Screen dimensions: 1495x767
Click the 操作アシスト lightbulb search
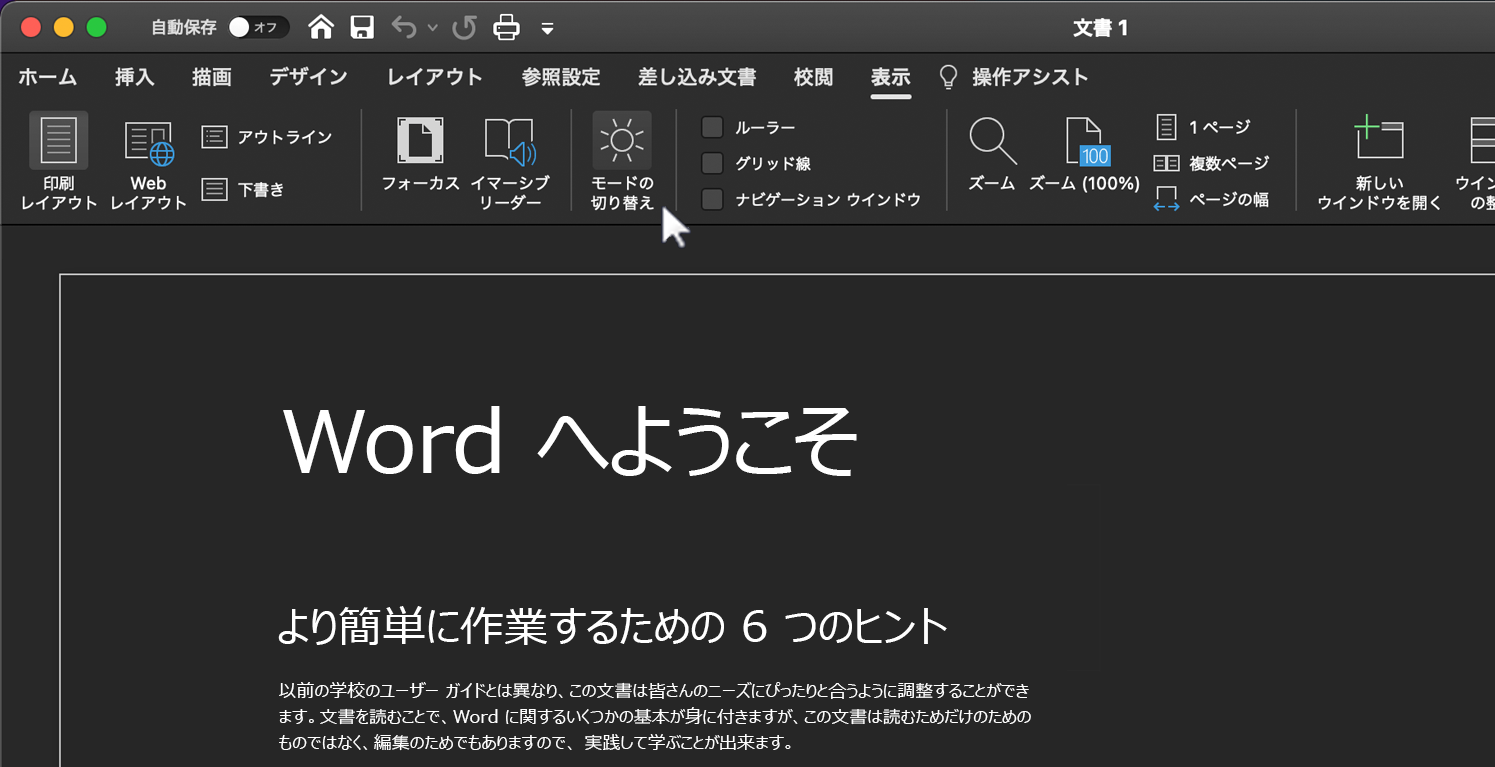click(1014, 77)
